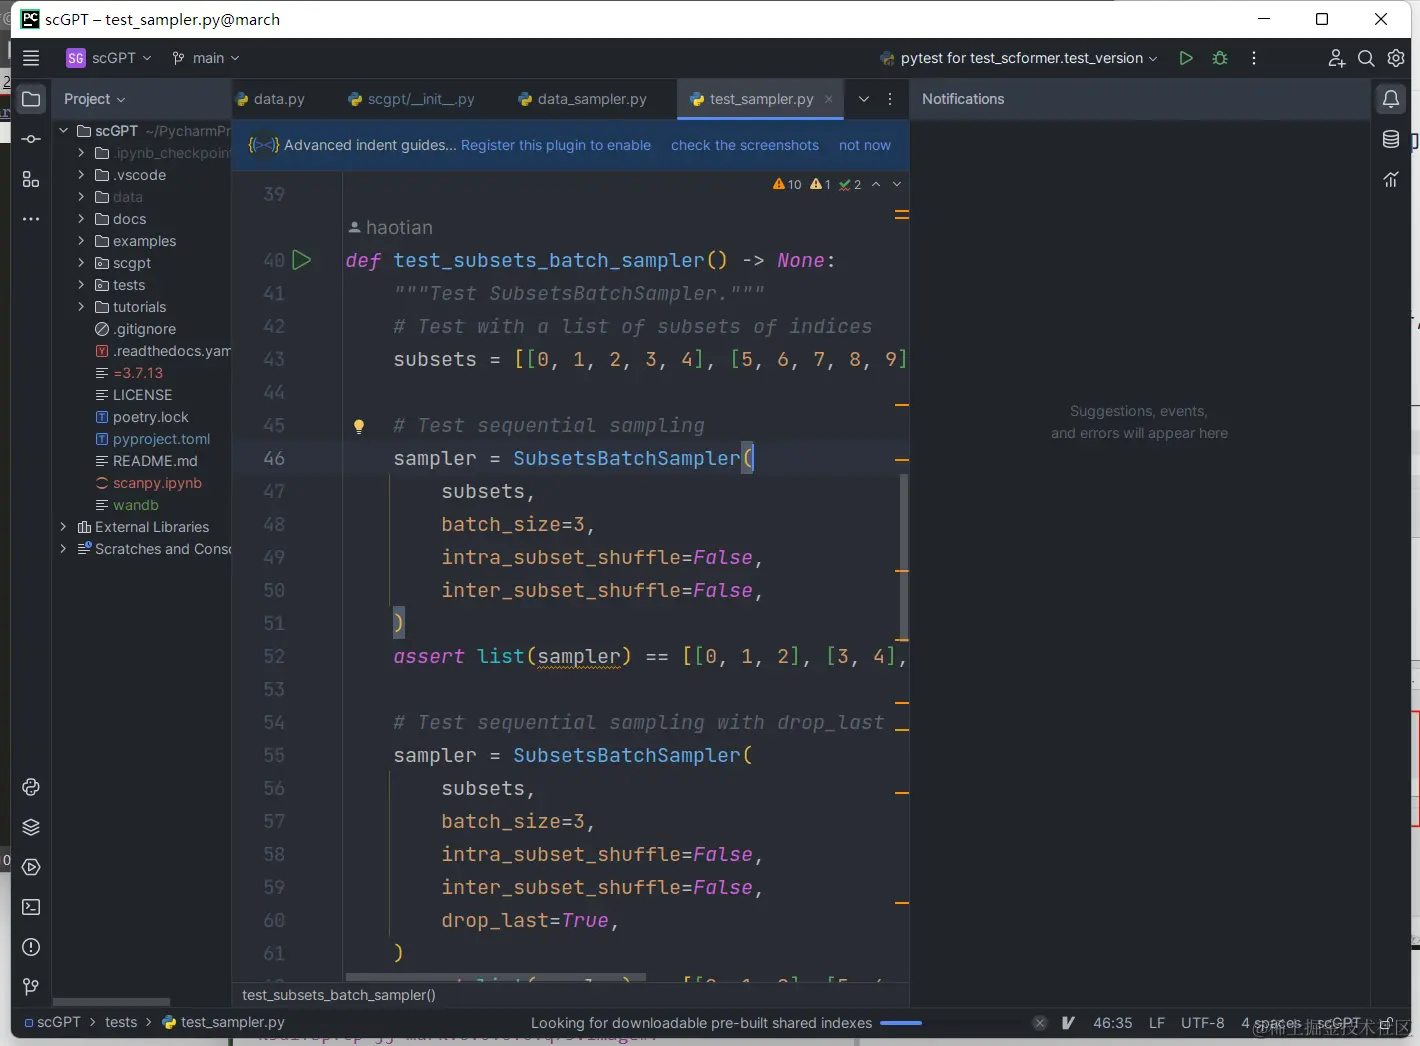Click test_sampler.py breadcrumb
The height and width of the screenshot is (1046, 1420).
(223, 1022)
